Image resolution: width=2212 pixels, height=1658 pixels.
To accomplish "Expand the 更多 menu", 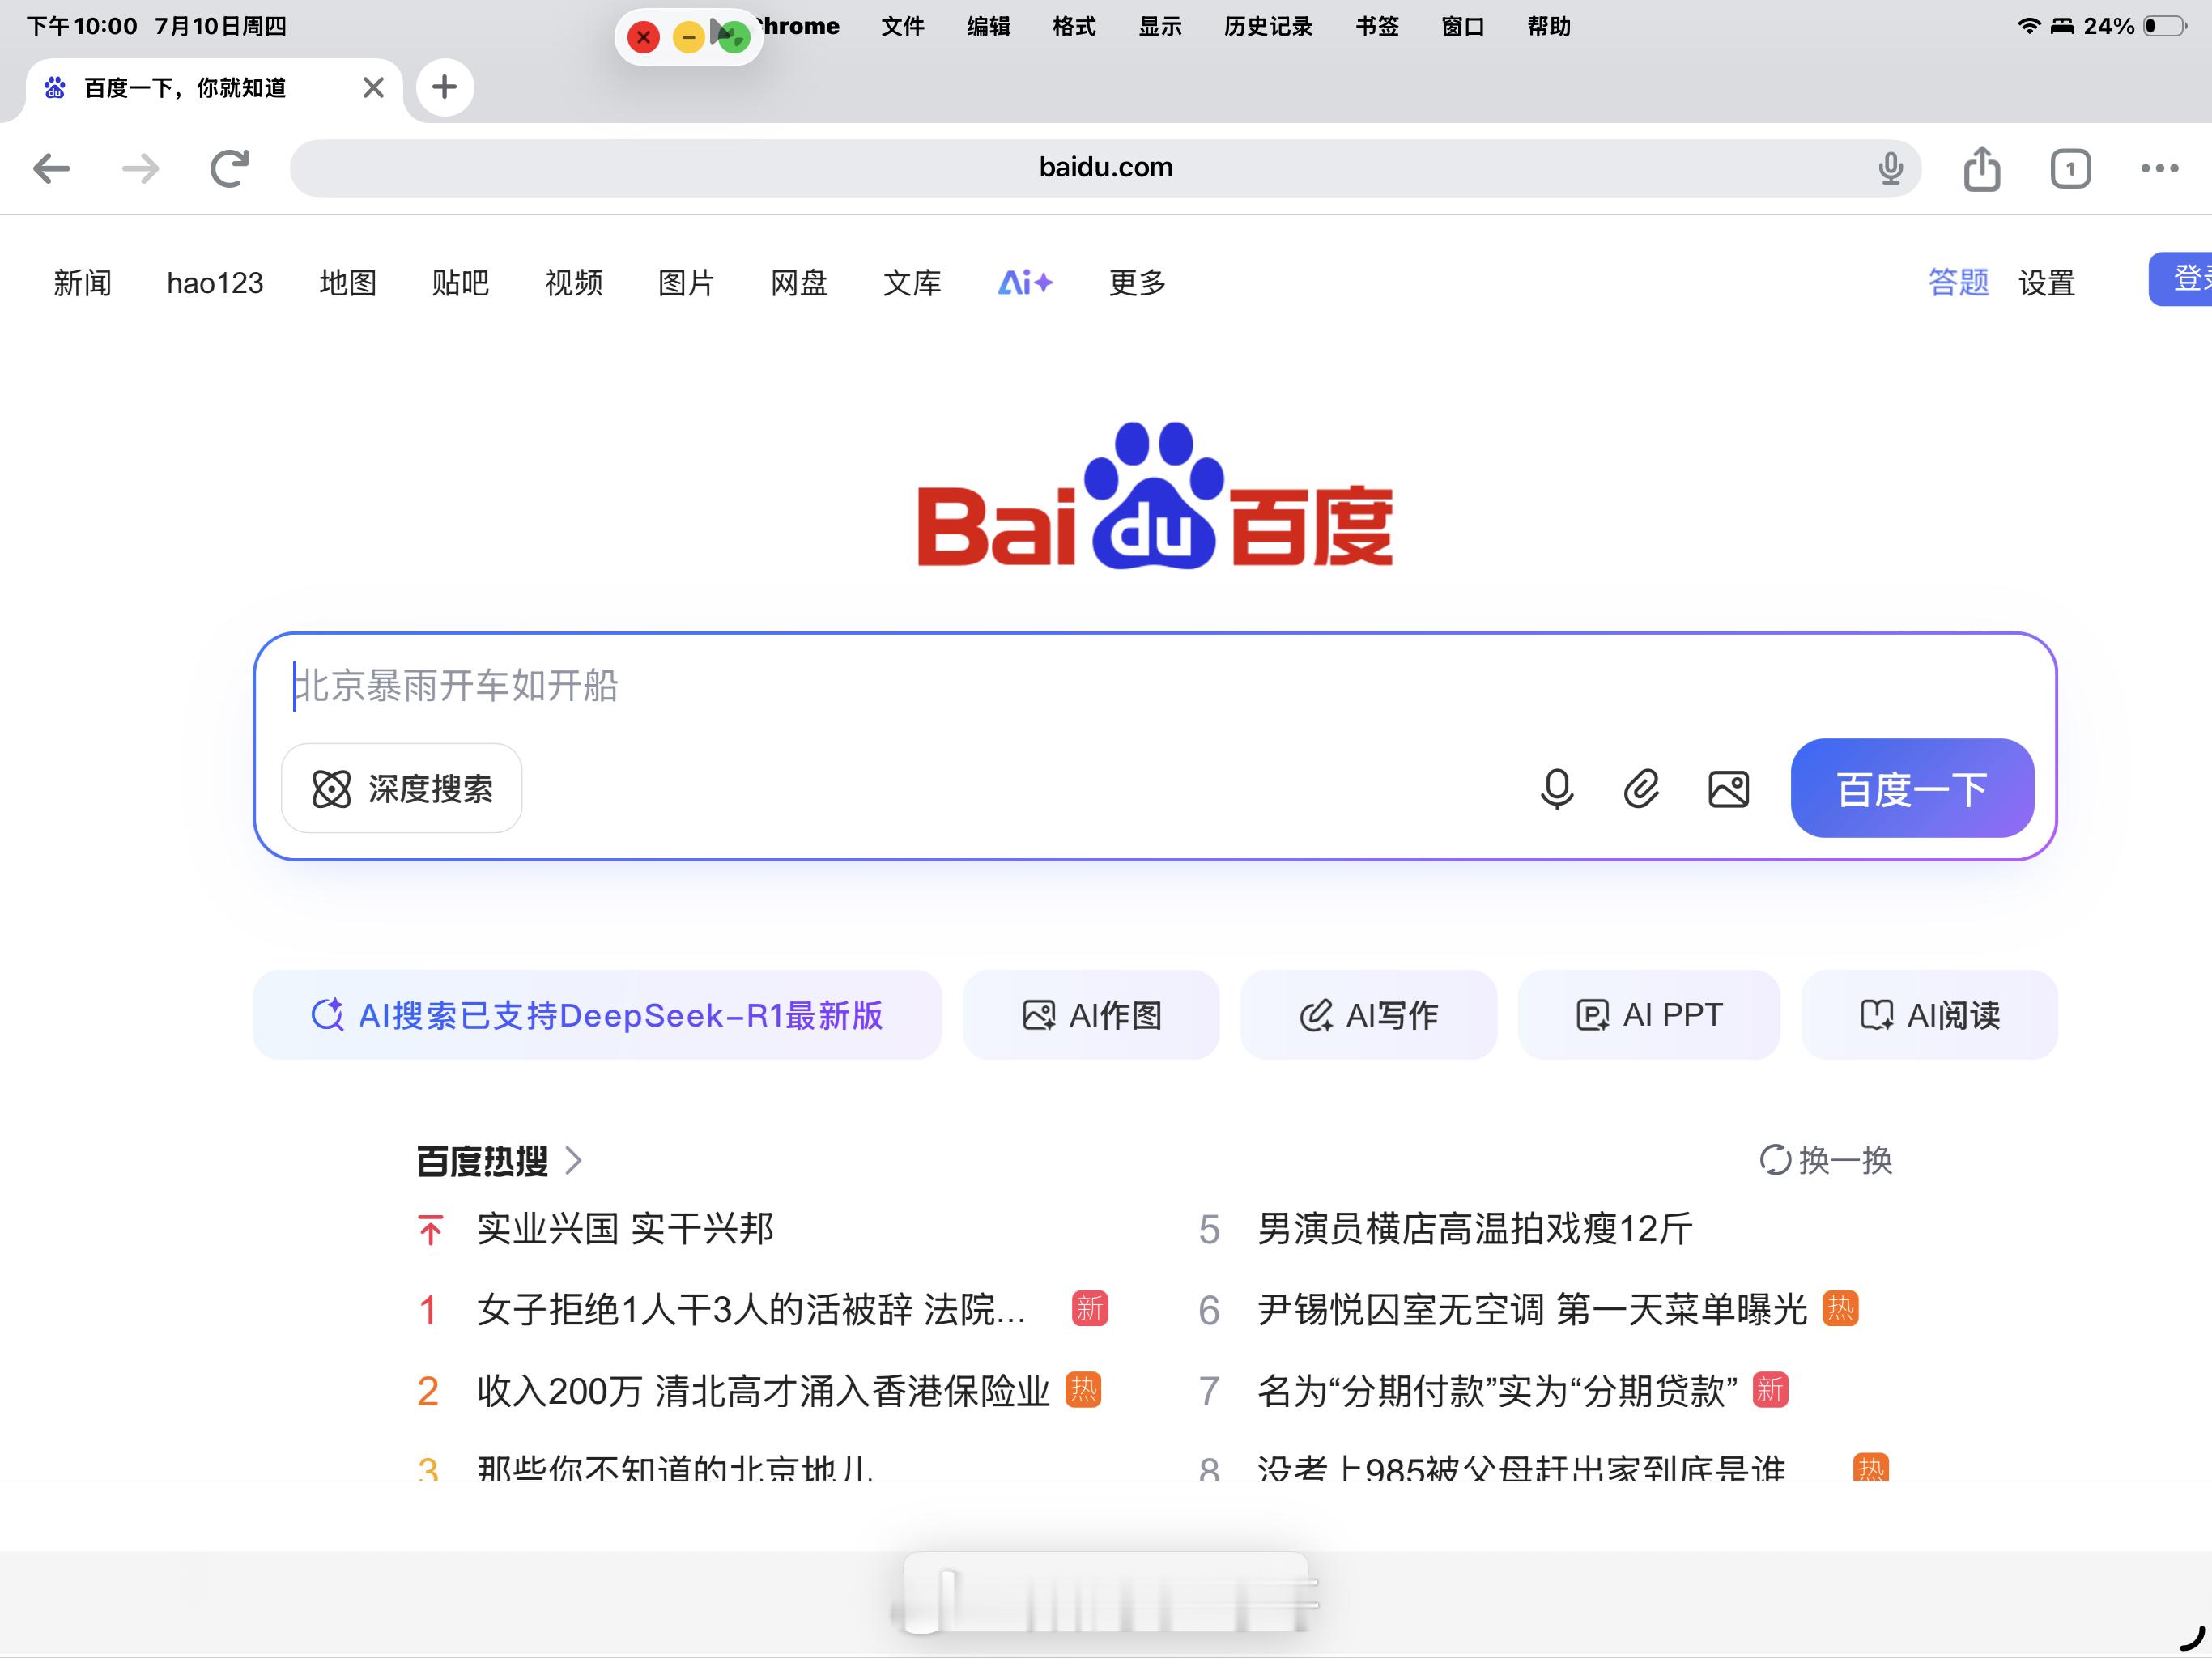I will [x=1138, y=283].
